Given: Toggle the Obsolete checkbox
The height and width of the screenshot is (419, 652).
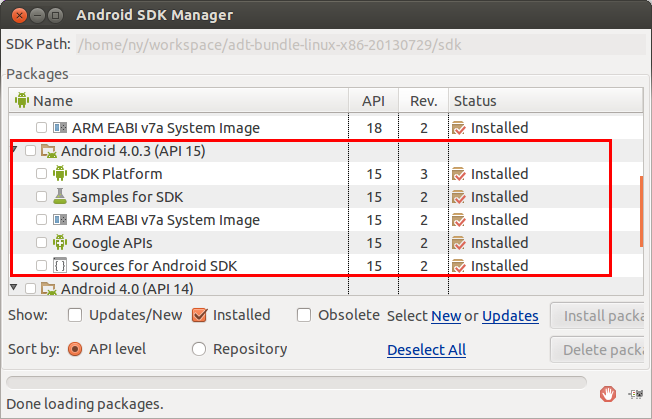Looking at the screenshot, I should click(304, 315).
